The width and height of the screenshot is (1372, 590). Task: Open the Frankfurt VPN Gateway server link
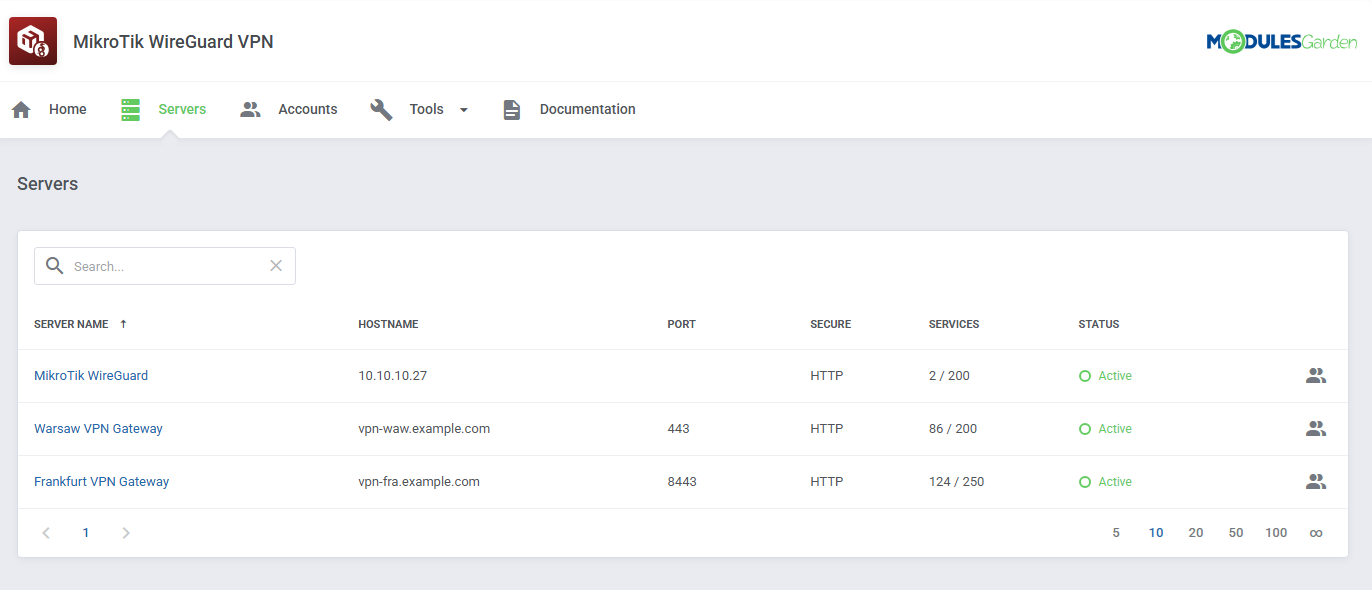102,482
